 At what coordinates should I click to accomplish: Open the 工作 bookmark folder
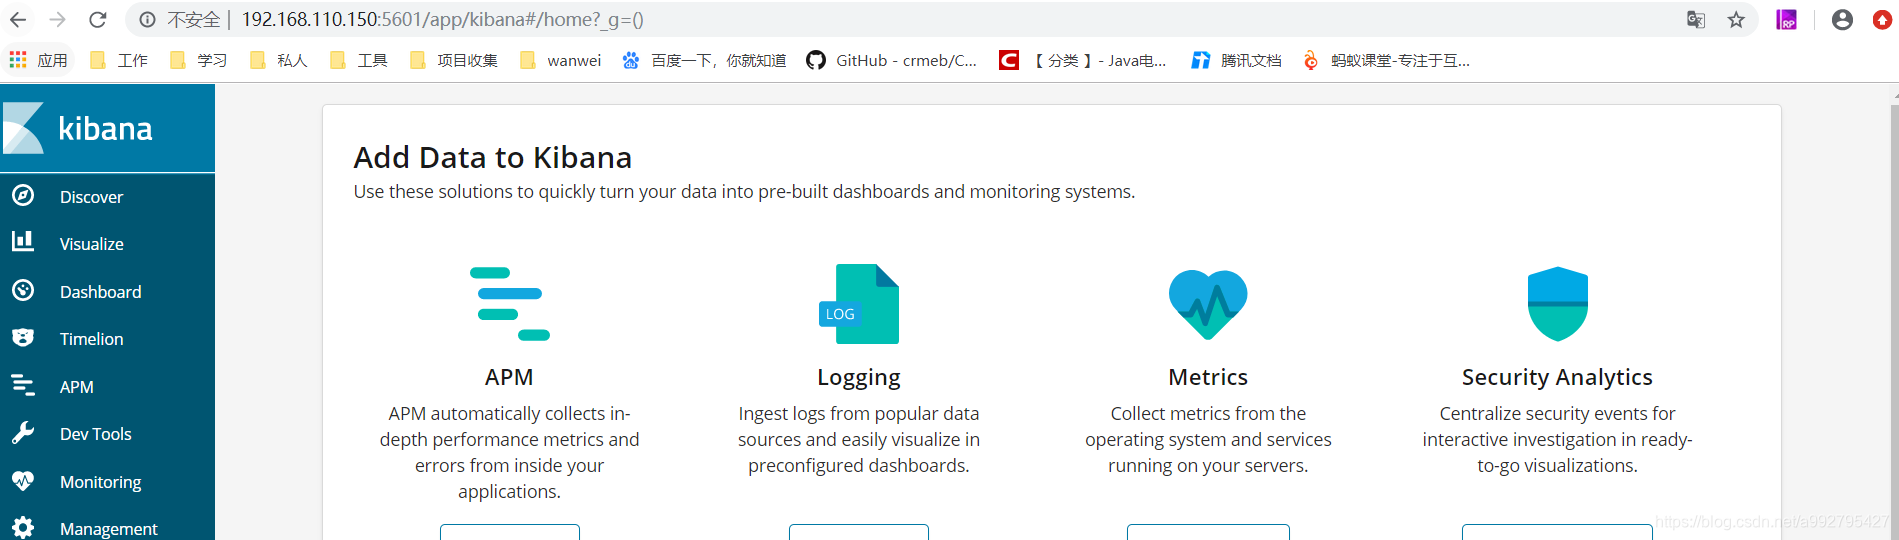coord(119,60)
